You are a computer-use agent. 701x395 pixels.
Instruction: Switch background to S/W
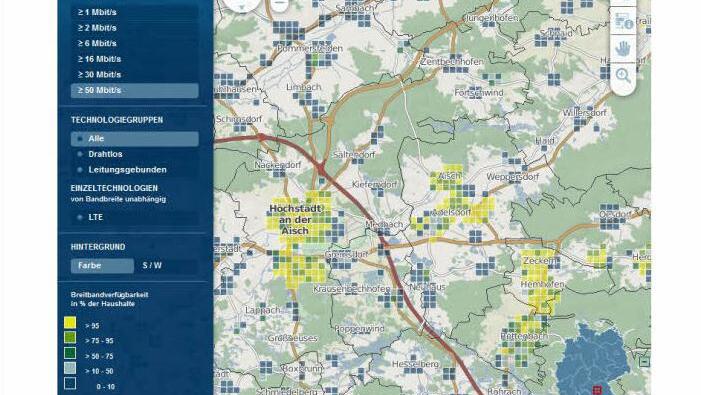[152, 265]
